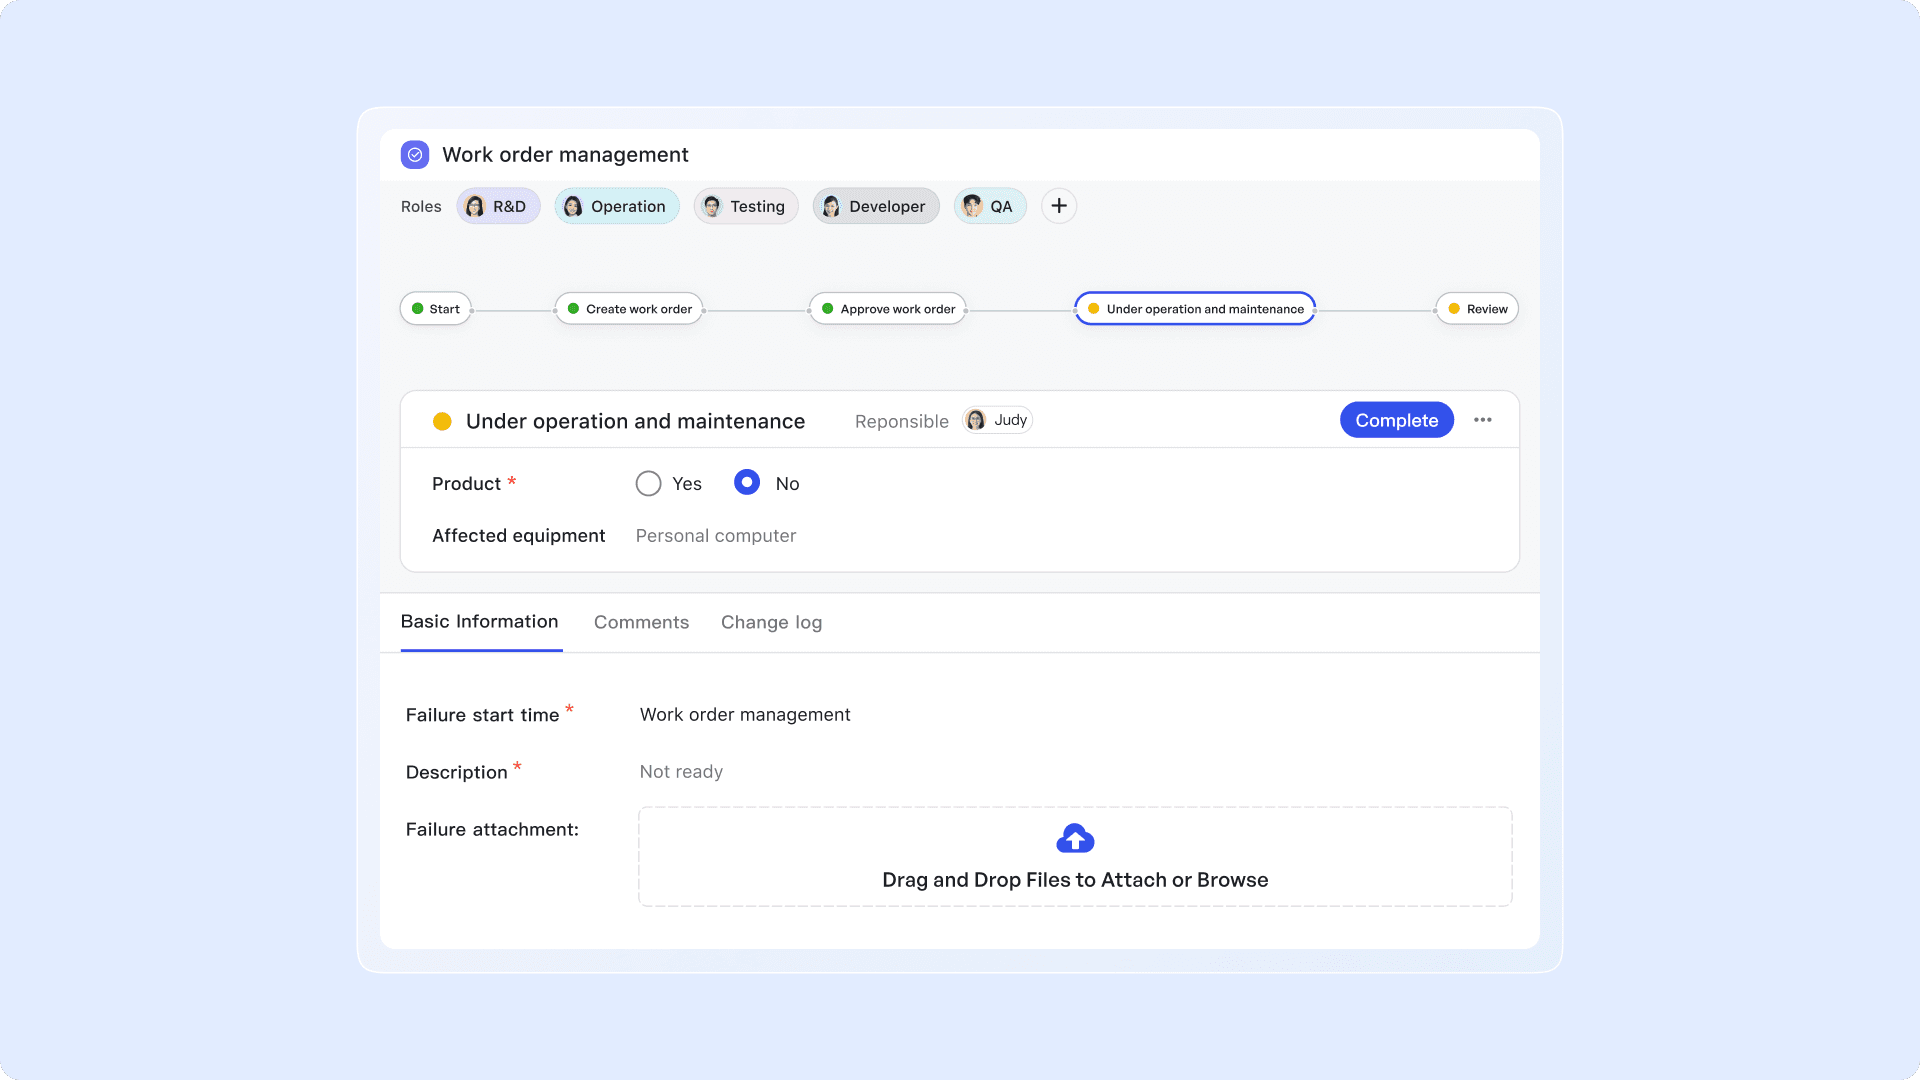Switch to the Comments tab
The height and width of the screenshot is (1080, 1920).
(641, 622)
